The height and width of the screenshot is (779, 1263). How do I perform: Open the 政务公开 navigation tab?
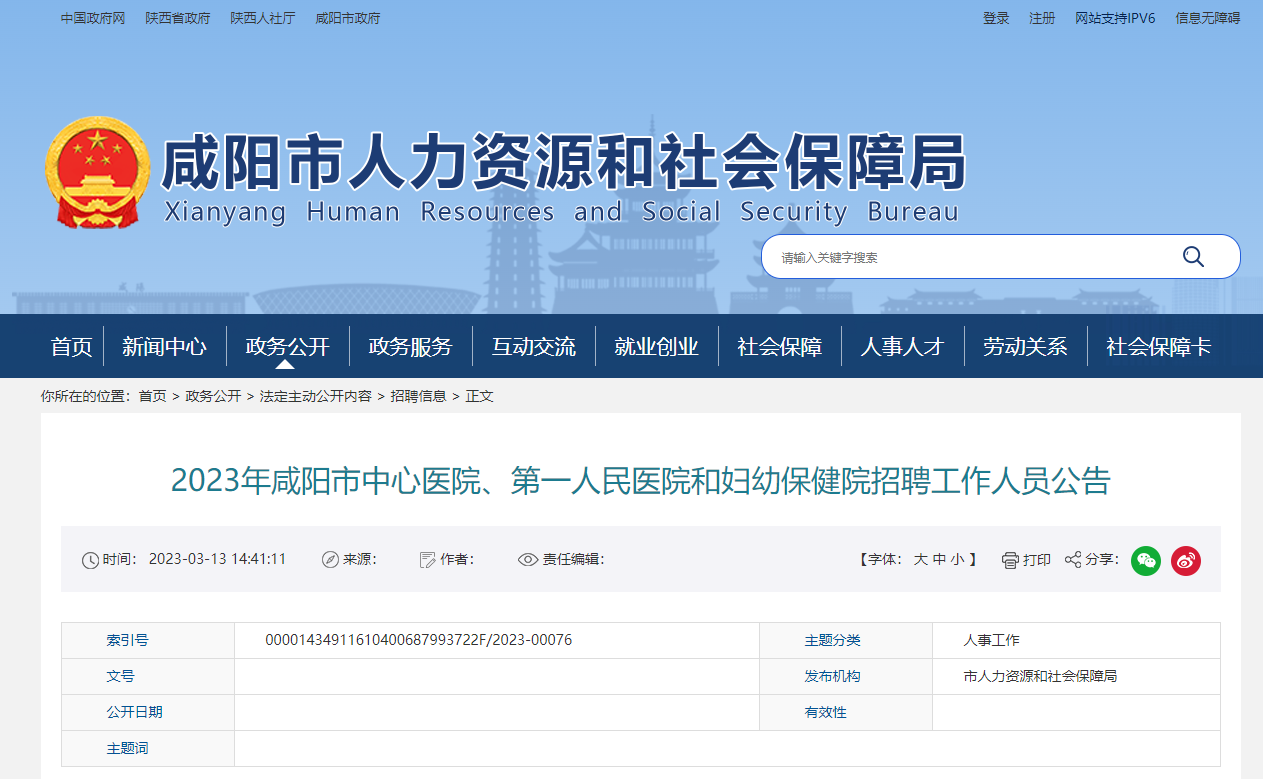287,347
